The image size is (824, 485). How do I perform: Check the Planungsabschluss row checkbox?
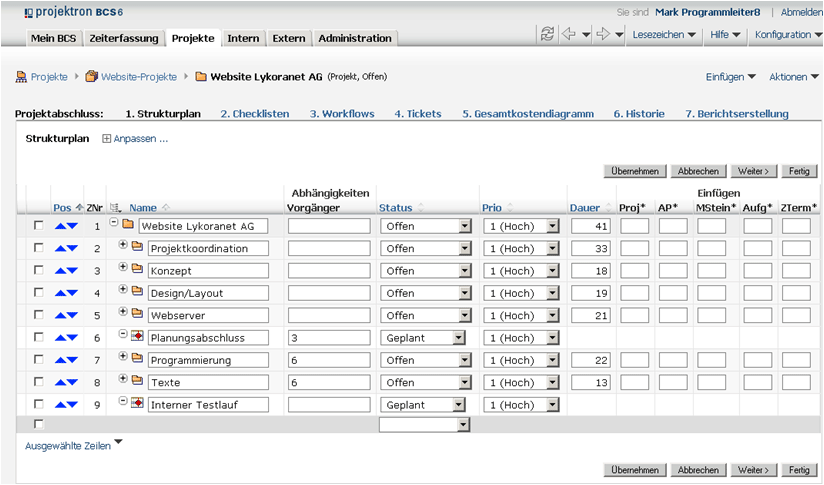[38, 337]
